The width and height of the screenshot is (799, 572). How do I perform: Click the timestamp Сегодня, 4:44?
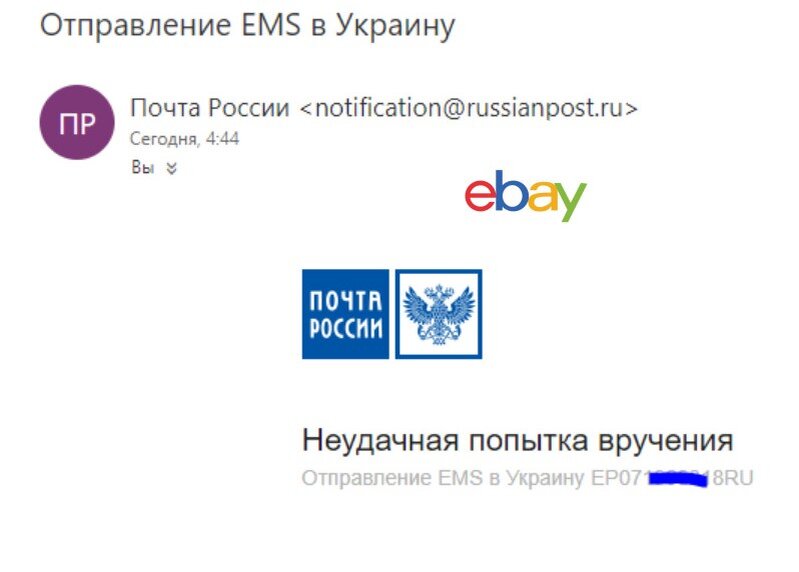(184, 139)
